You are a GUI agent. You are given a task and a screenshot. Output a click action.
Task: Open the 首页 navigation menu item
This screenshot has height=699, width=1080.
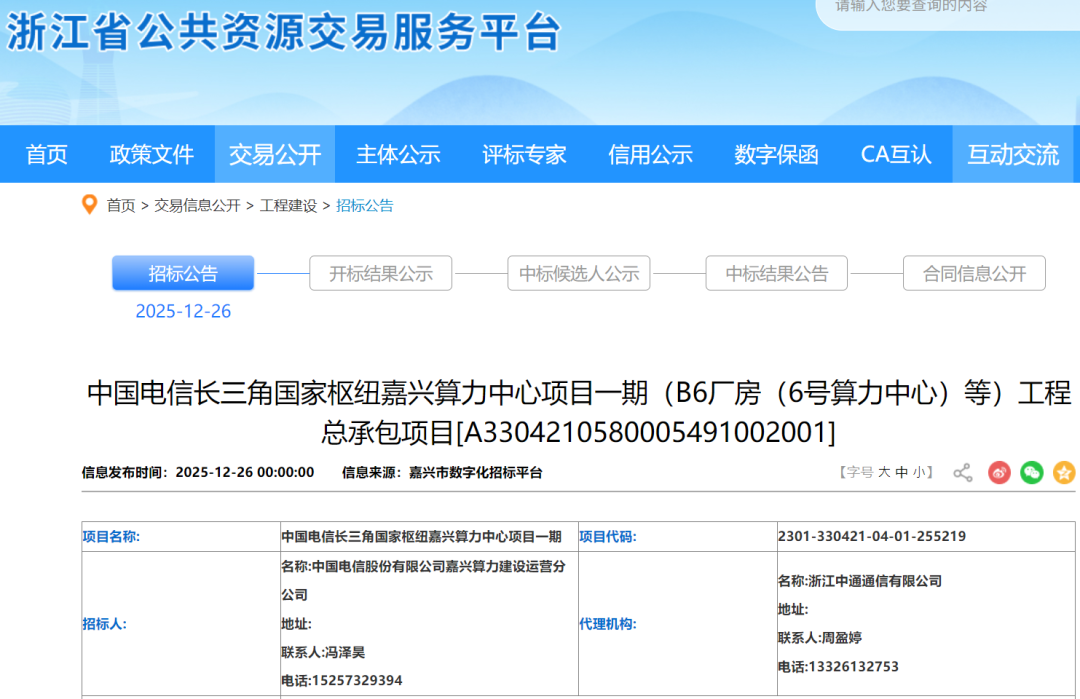47,155
